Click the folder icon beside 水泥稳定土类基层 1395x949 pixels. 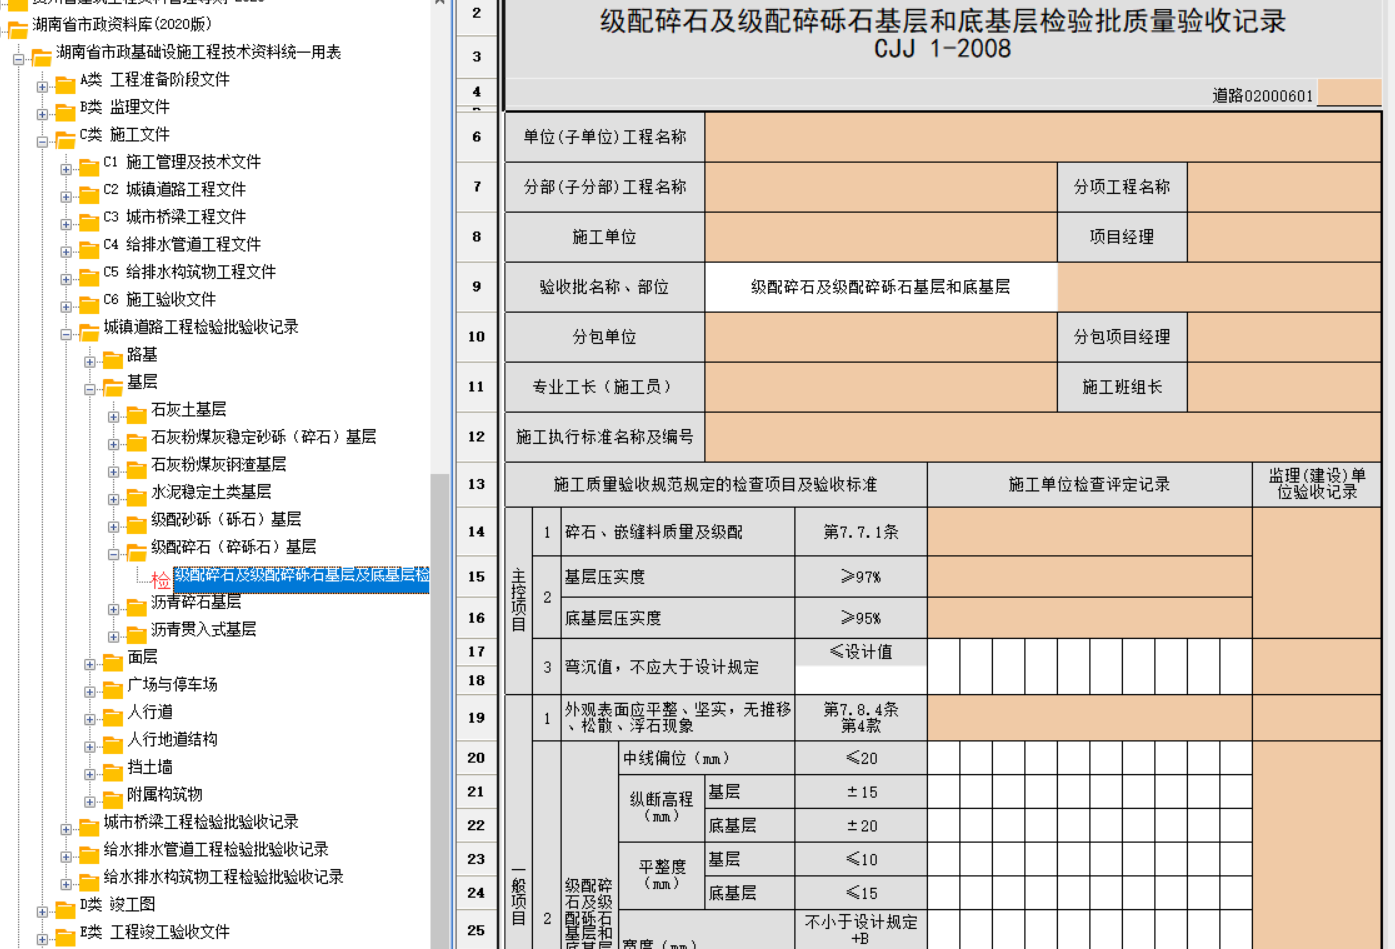(x=137, y=496)
